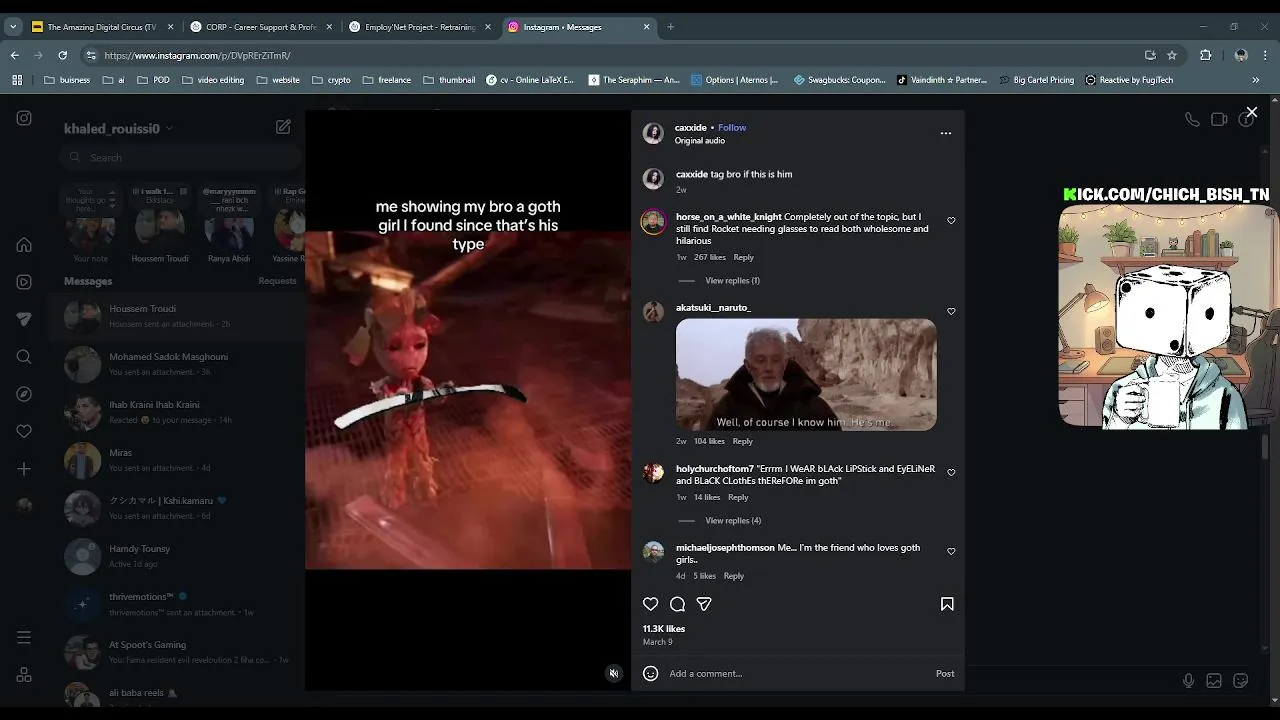
Task: Reply to horse_on_a_white_knight's comment
Action: (x=743, y=258)
